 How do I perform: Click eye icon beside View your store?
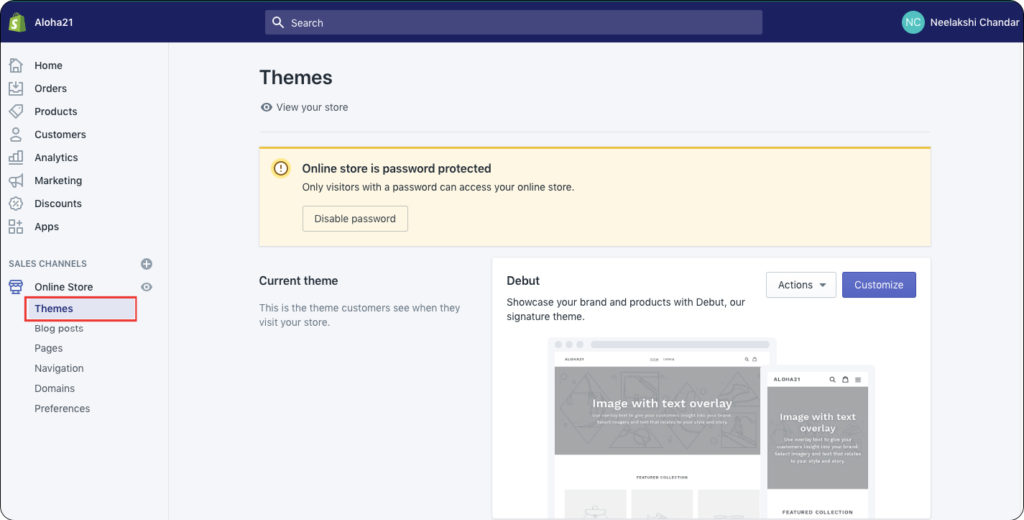266,107
